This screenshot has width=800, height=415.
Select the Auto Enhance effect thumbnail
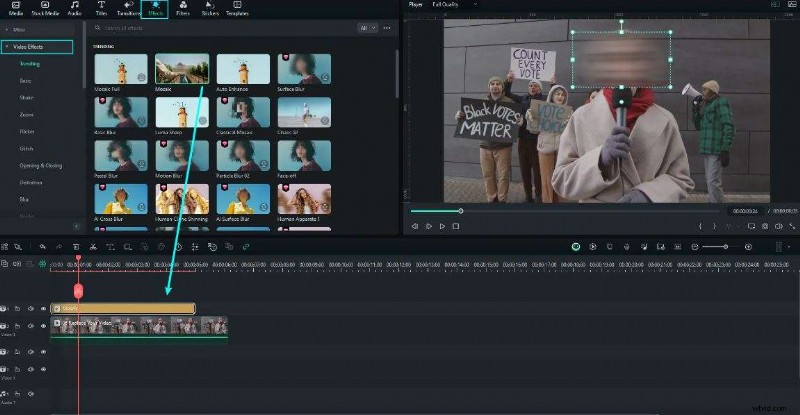pos(243,69)
